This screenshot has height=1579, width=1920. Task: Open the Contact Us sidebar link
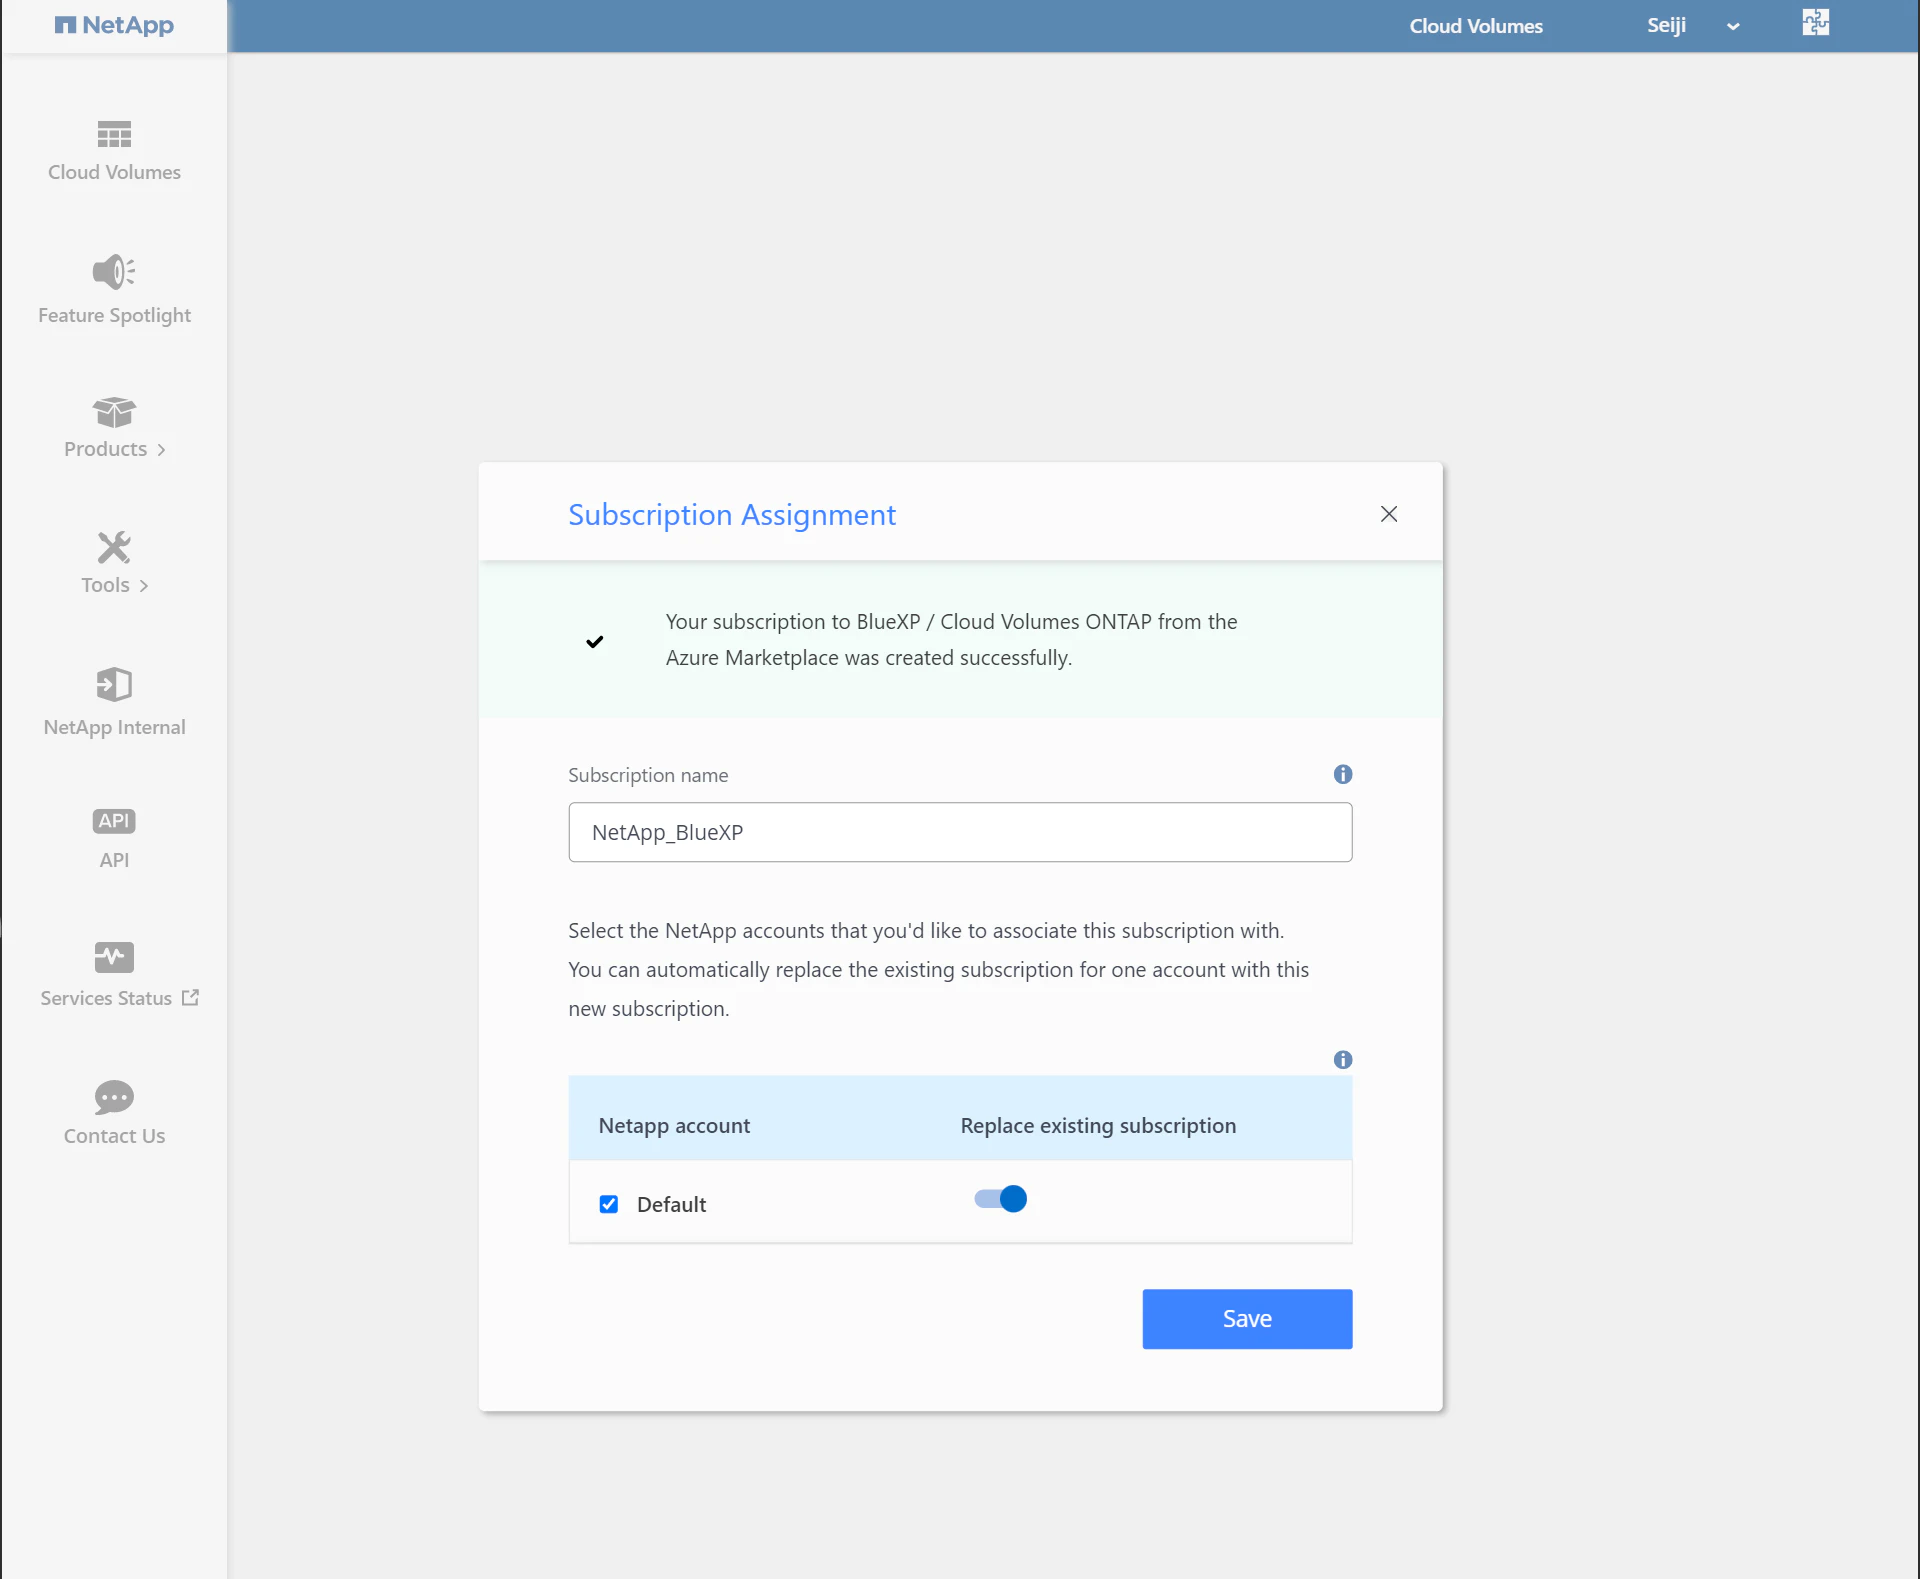click(x=114, y=1136)
